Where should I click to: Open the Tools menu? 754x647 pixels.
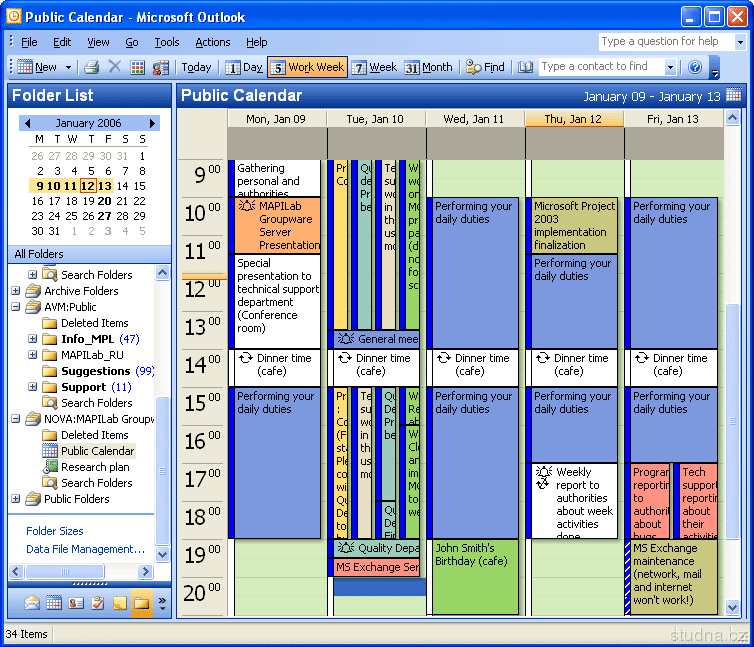[x=167, y=42]
